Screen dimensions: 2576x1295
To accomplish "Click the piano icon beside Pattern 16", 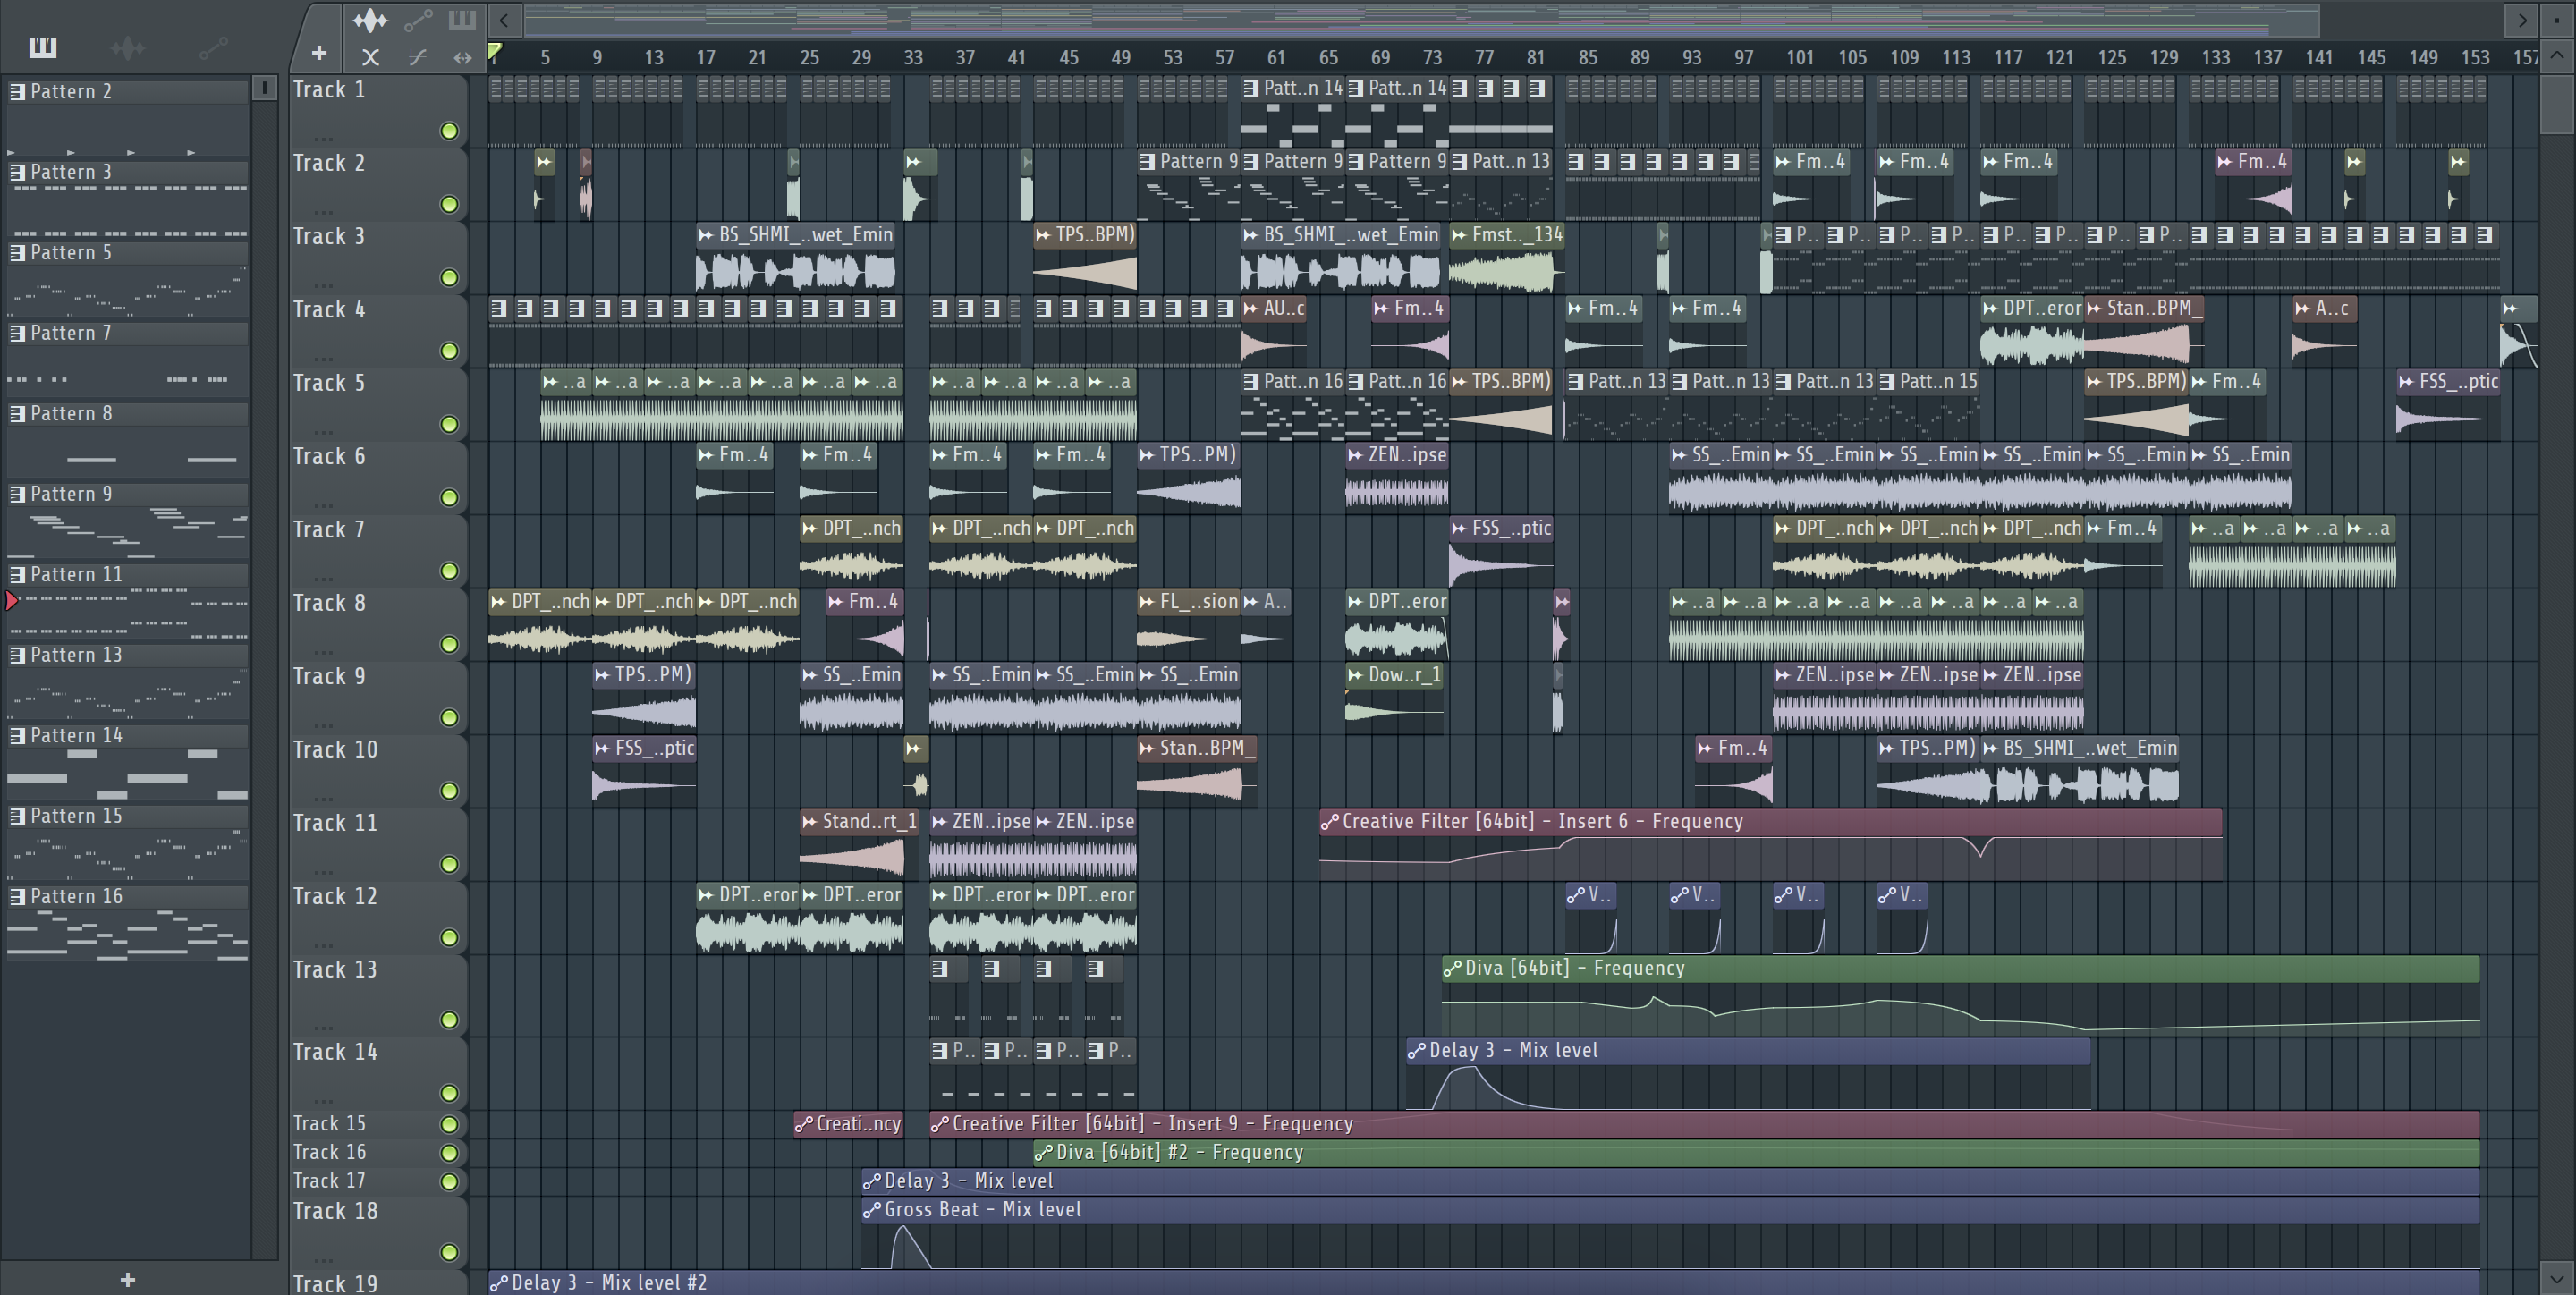I will (x=17, y=896).
